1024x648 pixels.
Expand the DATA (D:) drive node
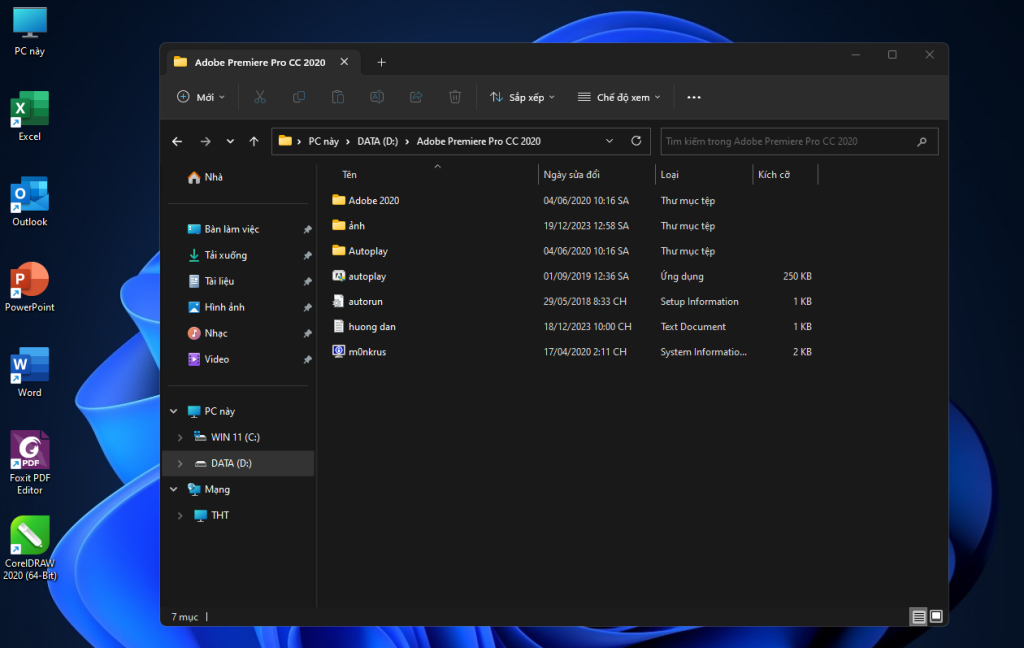(180, 463)
